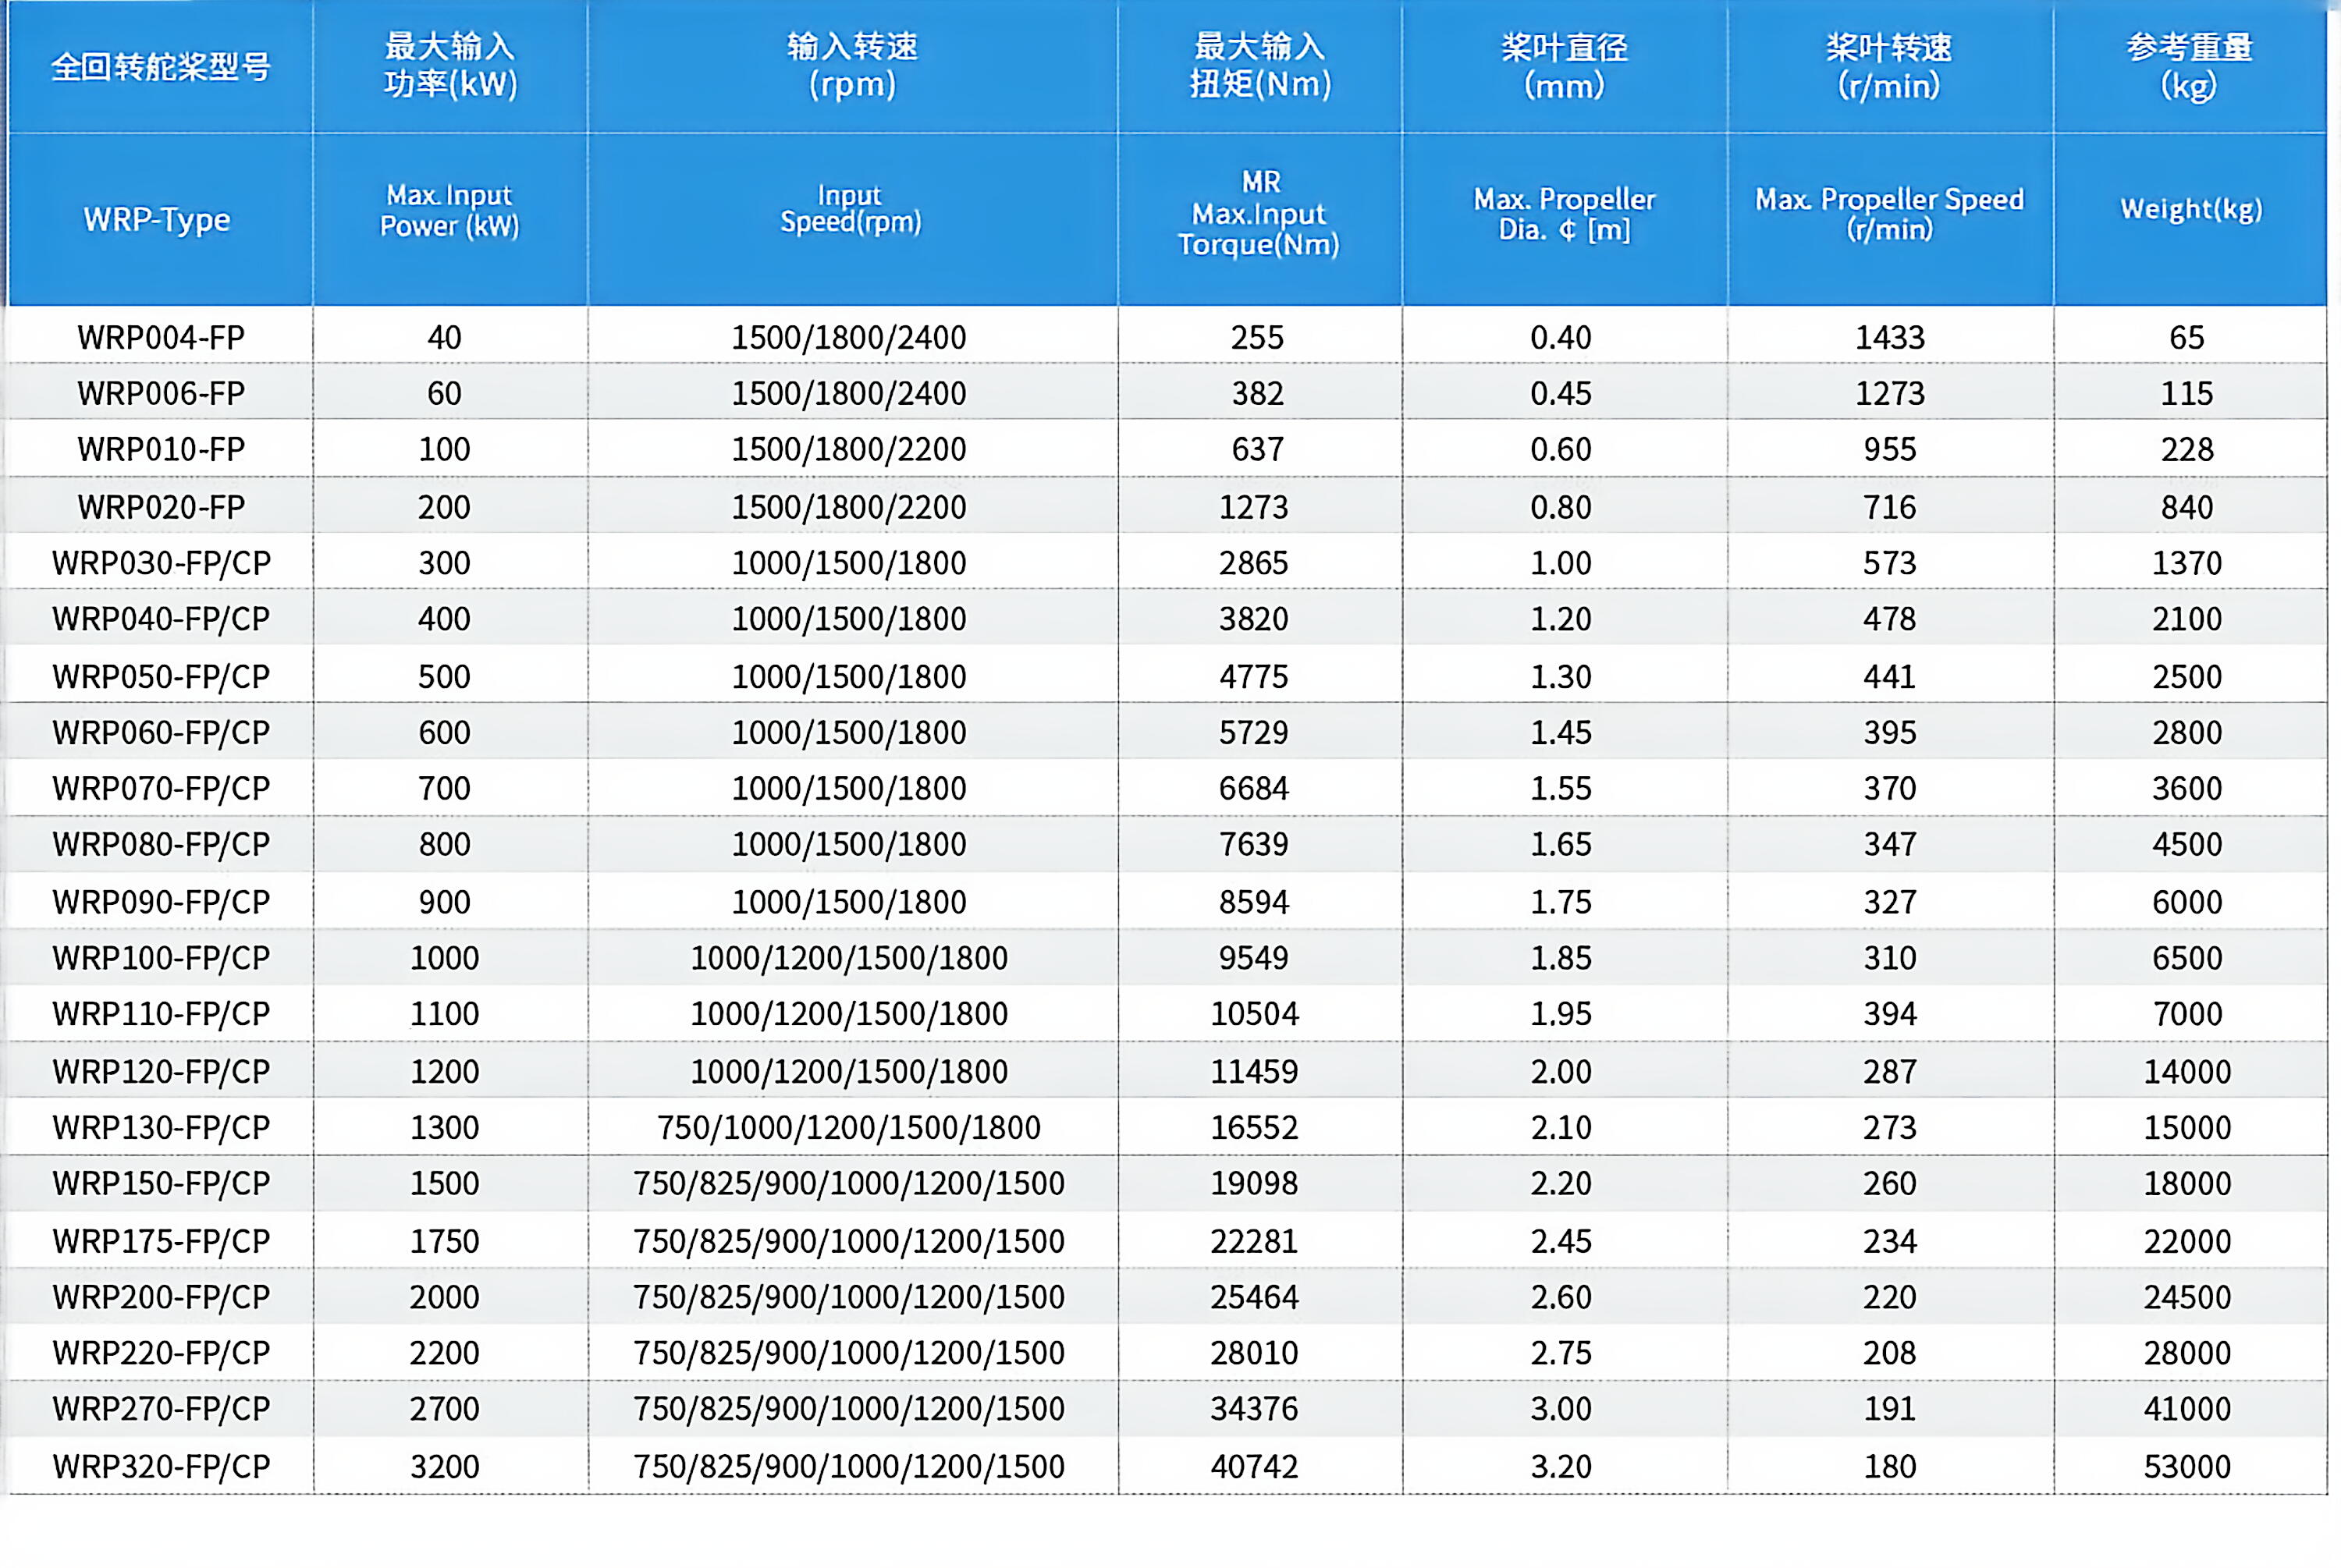Click the 750/1000/1200/1500/1800 speed cell
The image size is (2341, 1568).
pyautogui.click(x=849, y=1127)
